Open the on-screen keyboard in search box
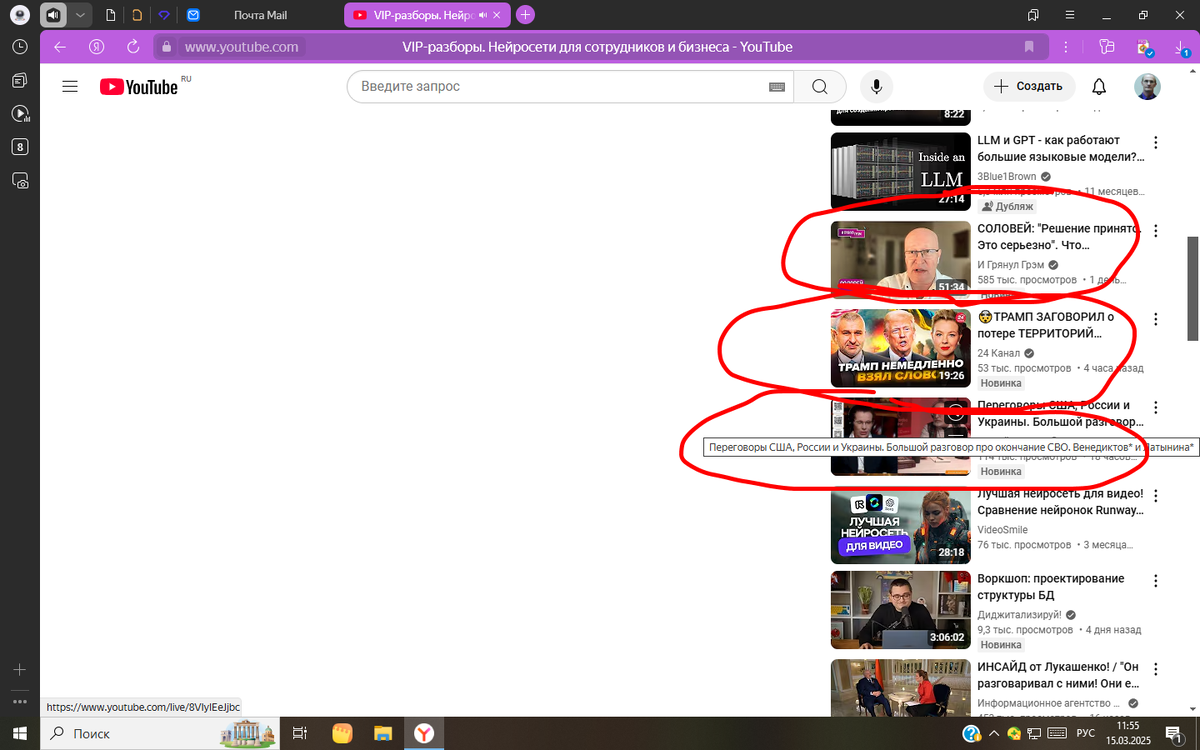 click(x=776, y=87)
